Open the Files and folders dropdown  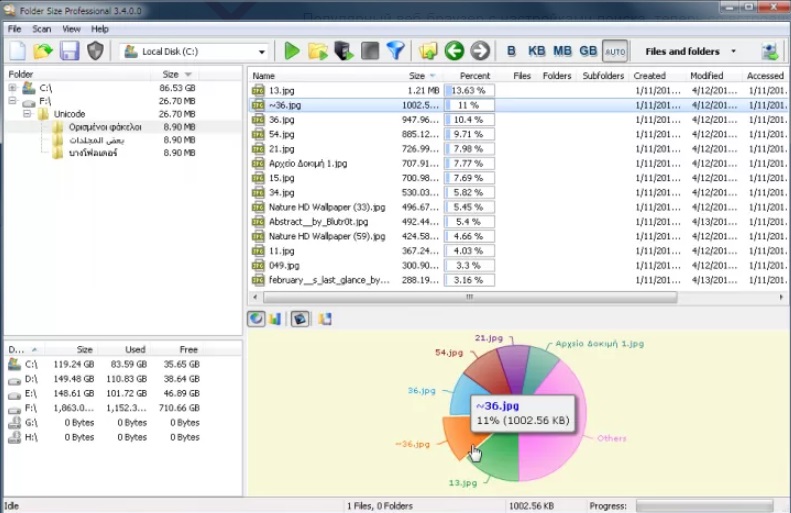[x=690, y=51]
